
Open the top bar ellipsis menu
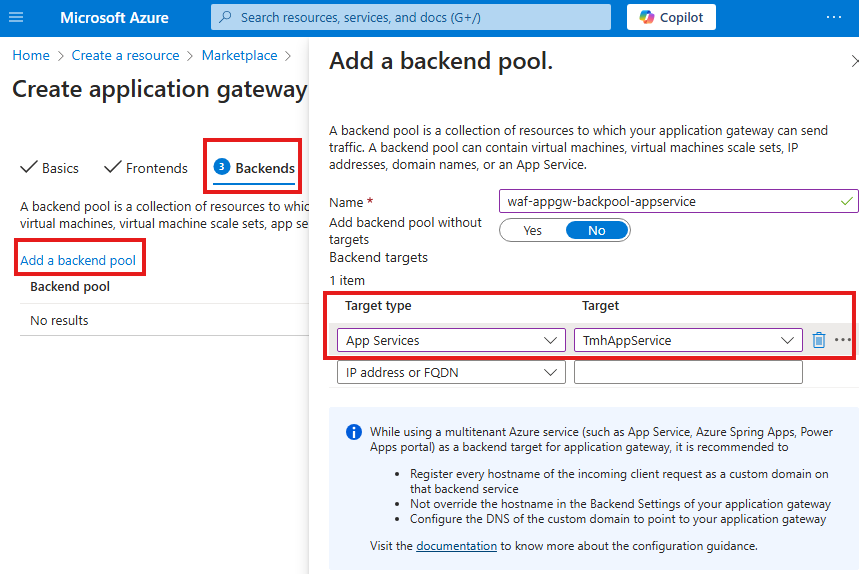click(834, 18)
